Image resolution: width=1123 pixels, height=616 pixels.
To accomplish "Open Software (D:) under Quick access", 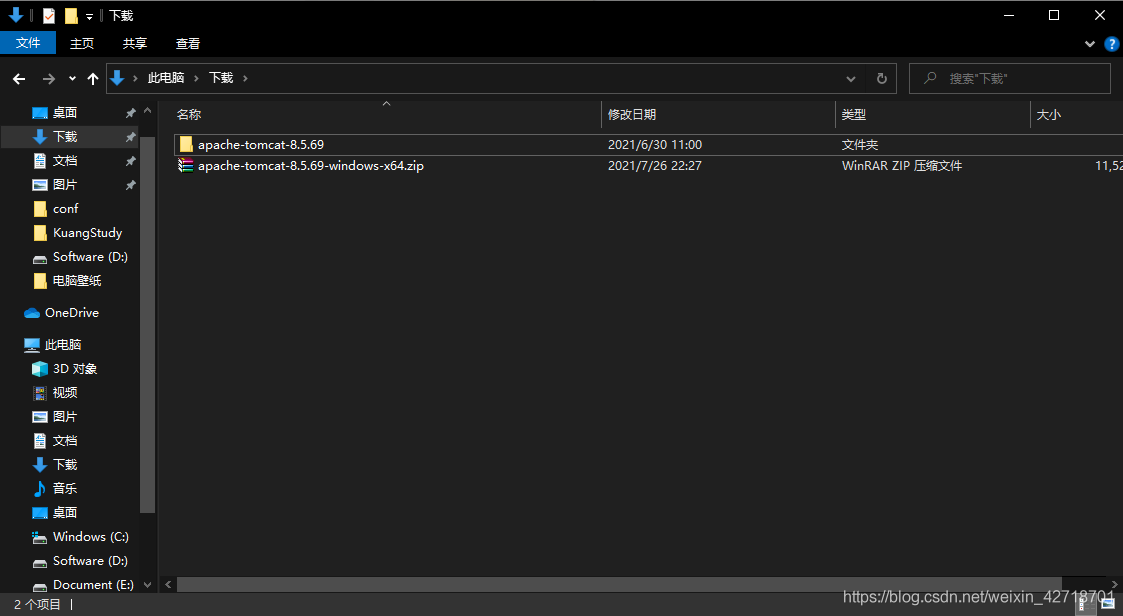I will click(x=90, y=256).
